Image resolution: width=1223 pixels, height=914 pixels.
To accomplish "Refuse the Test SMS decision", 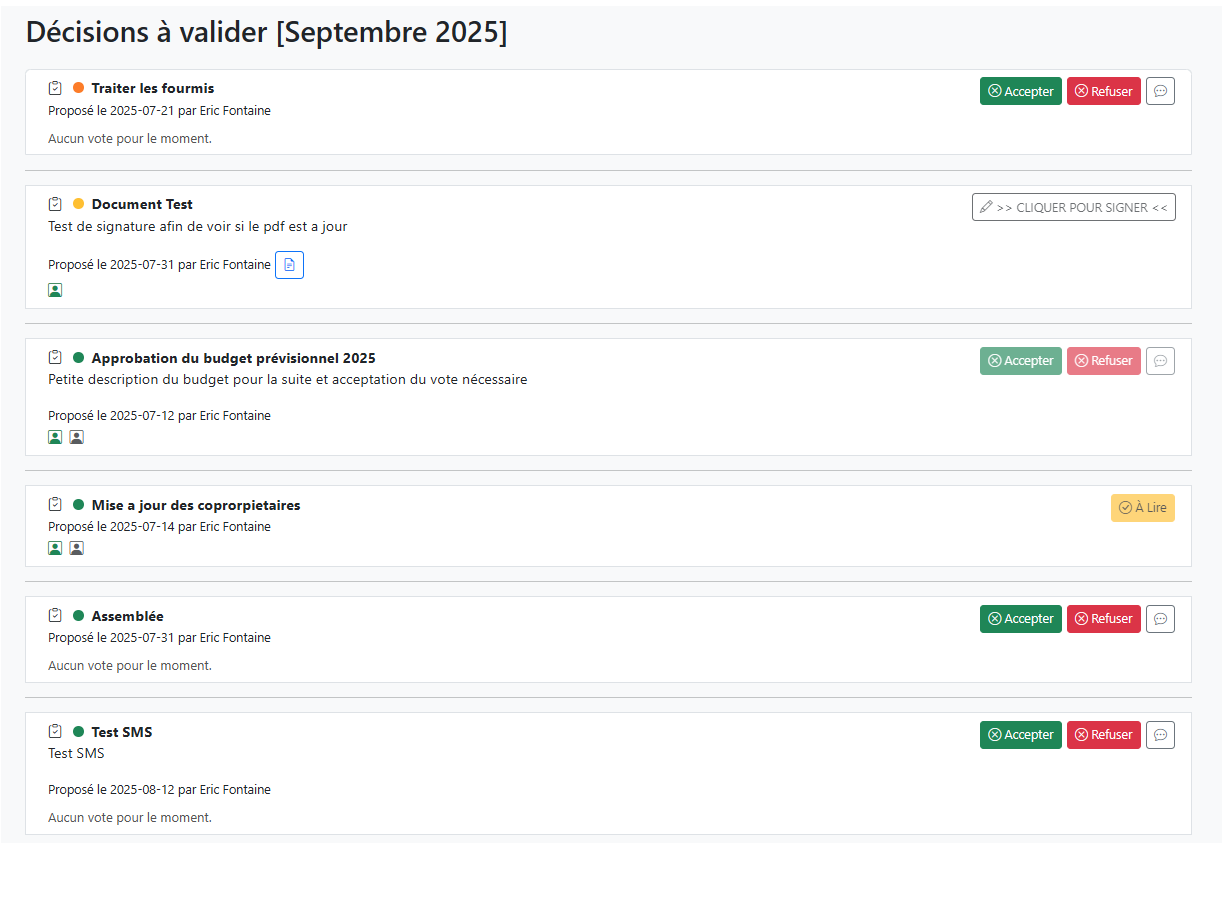I will click(1103, 734).
